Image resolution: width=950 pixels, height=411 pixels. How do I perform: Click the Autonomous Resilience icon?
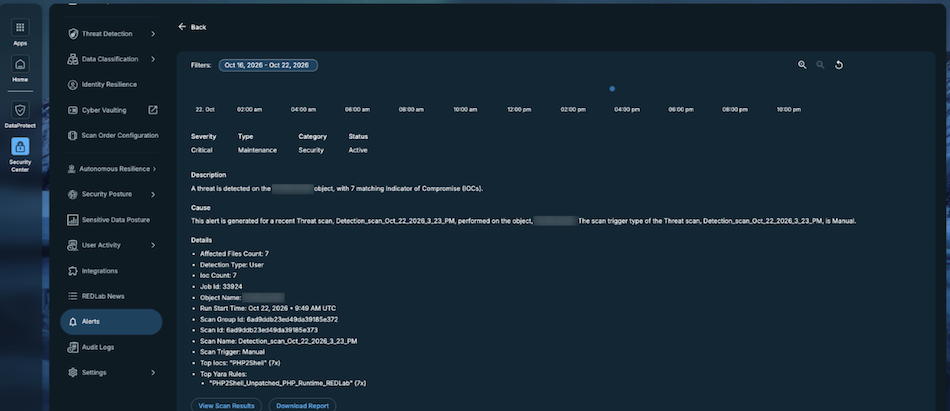(72, 169)
